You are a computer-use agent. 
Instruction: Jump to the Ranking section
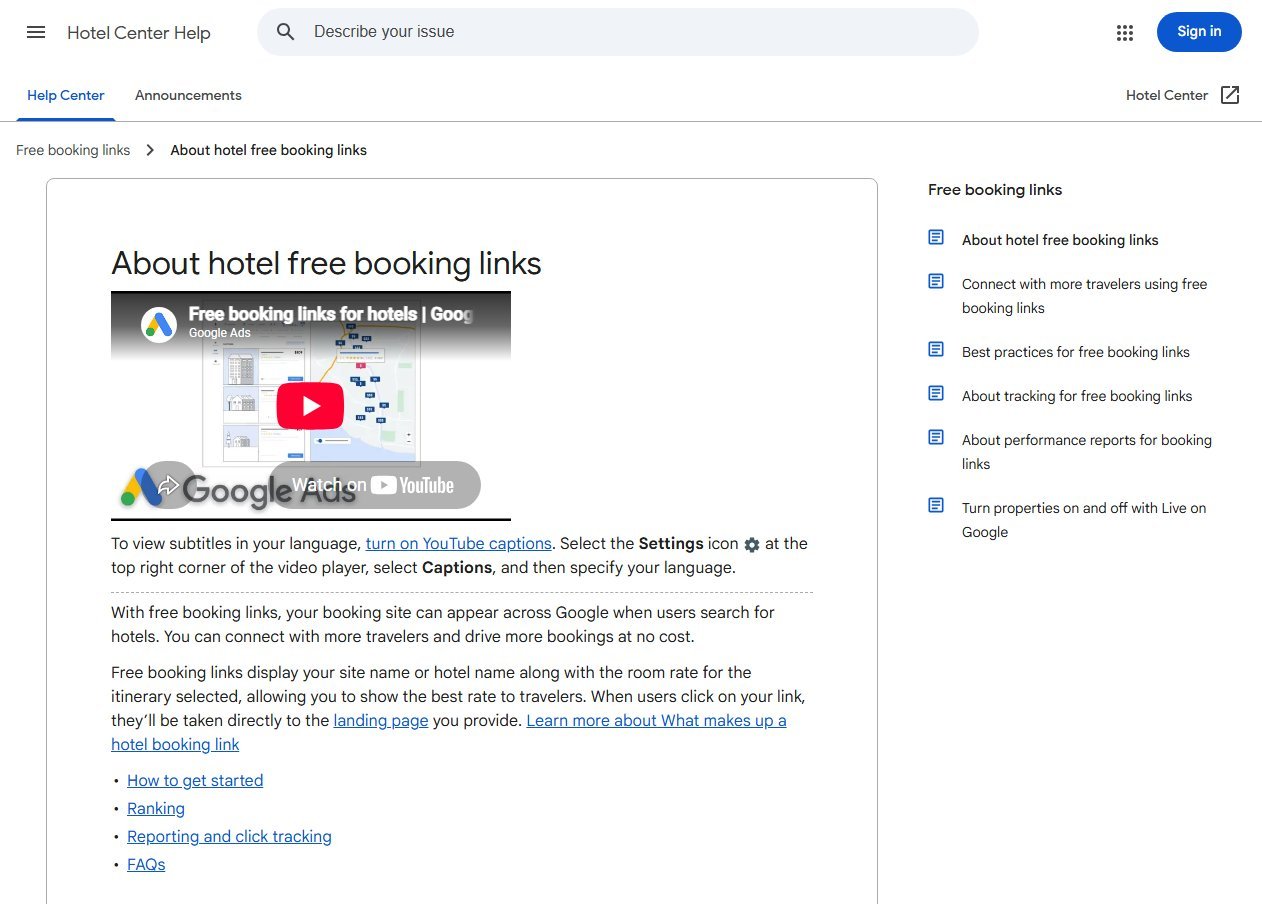(x=156, y=809)
